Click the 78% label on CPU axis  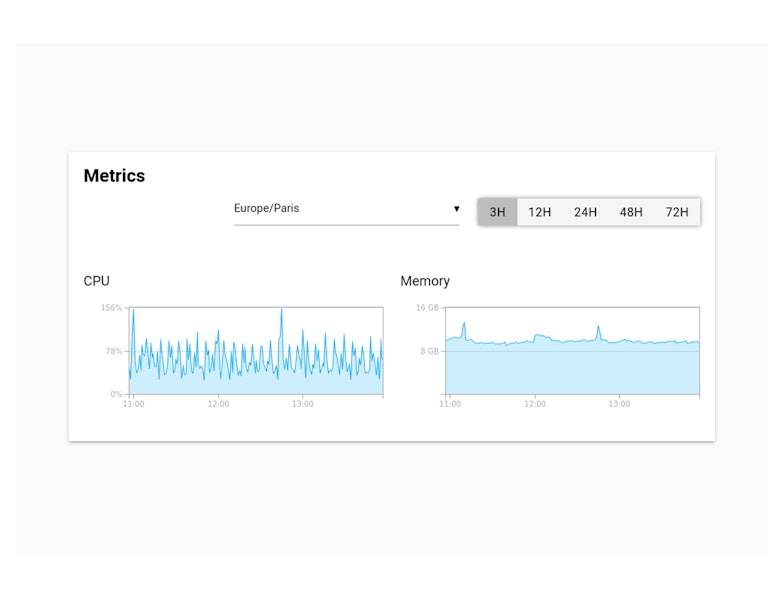pyautogui.click(x=112, y=351)
